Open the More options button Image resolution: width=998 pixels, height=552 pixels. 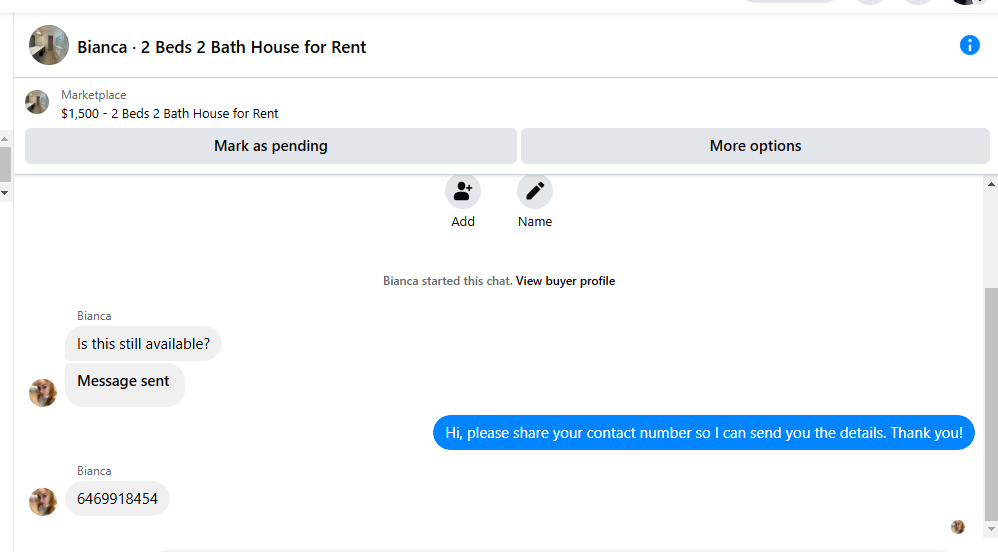tap(756, 146)
